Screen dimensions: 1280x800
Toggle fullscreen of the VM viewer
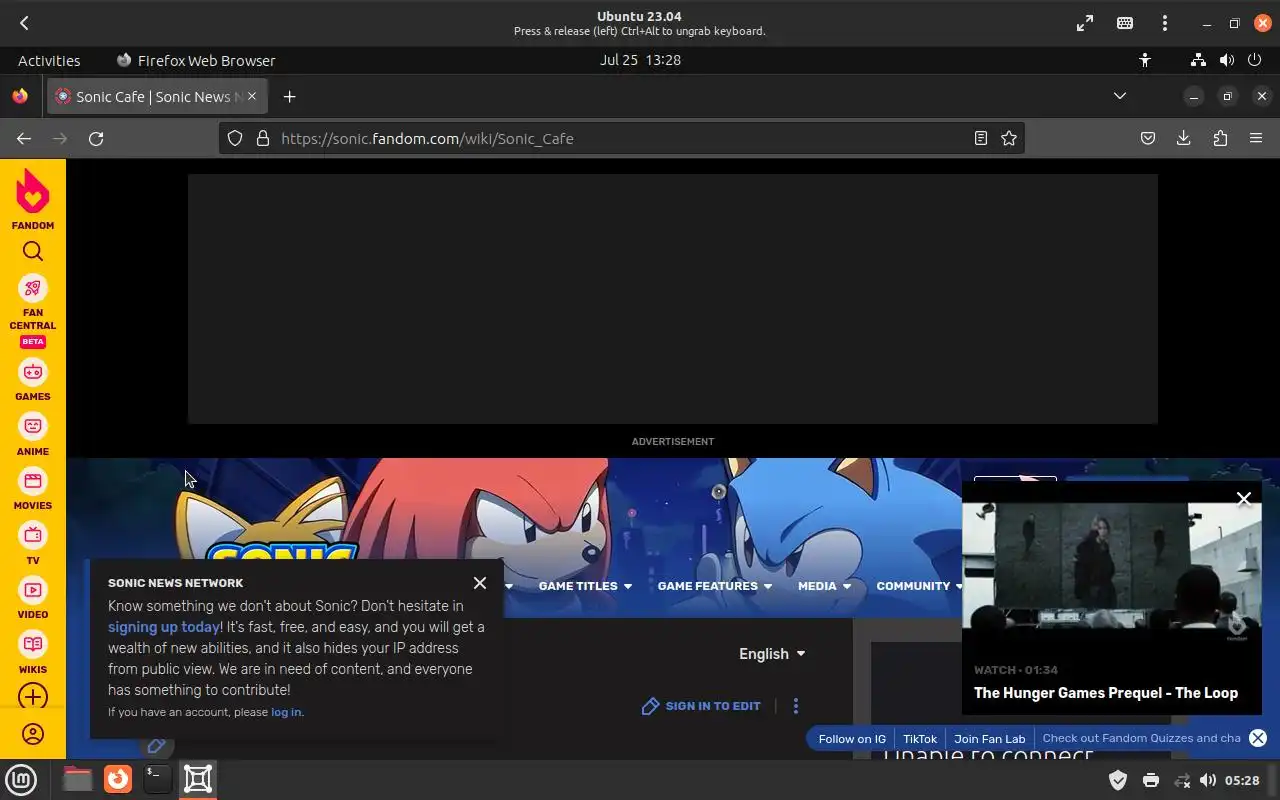[1085, 23]
